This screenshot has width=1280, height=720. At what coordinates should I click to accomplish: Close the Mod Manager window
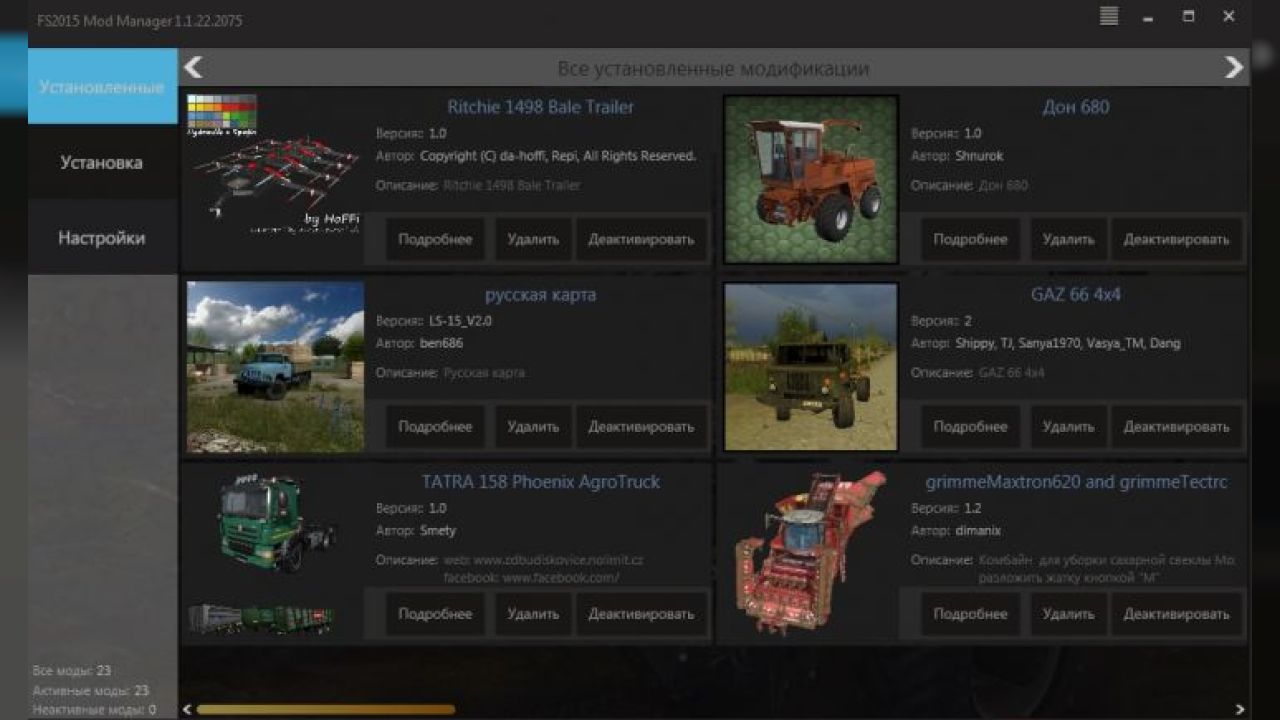click(x=1229, y=16)
